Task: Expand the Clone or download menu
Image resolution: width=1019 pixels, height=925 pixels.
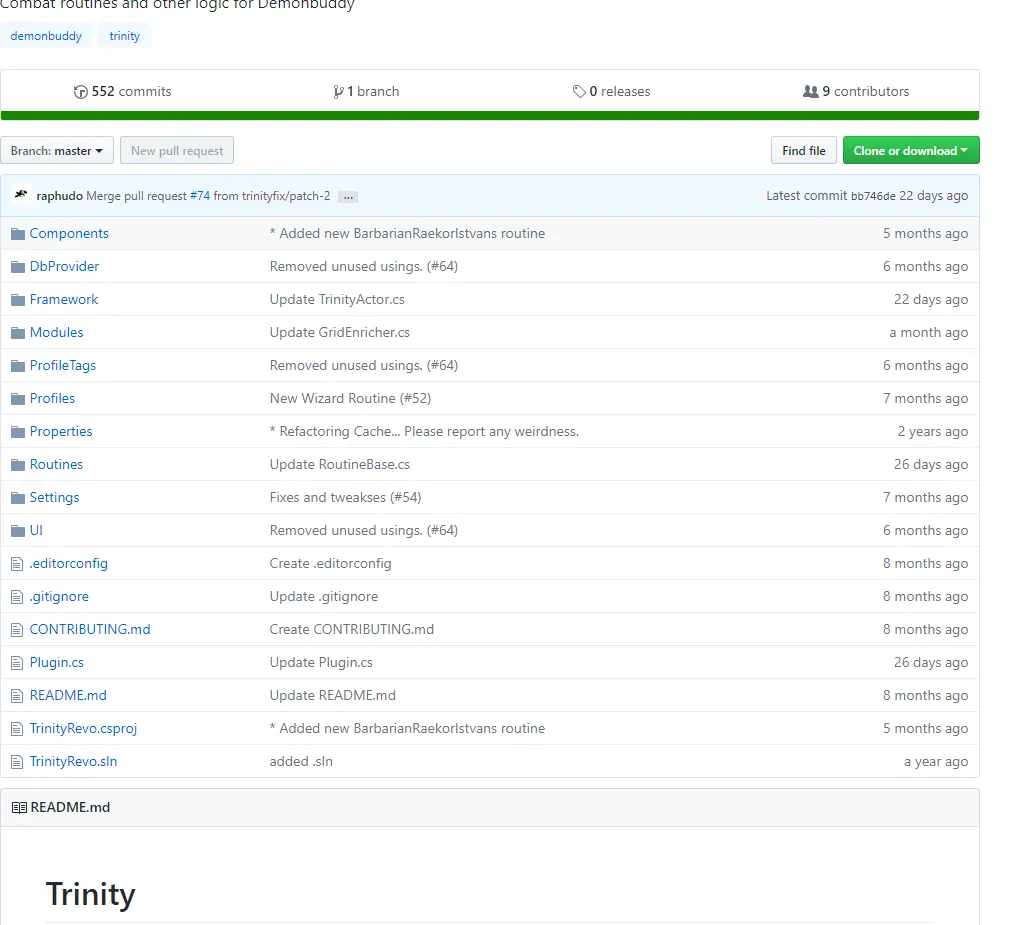Action: (x=910, y=151)
